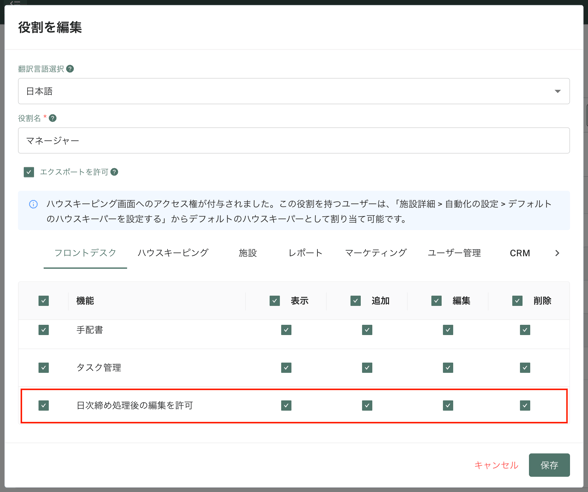Toggle the 表示 column header checkbox
This screenshot has width=588, height=492.
[x=275, y=301]
